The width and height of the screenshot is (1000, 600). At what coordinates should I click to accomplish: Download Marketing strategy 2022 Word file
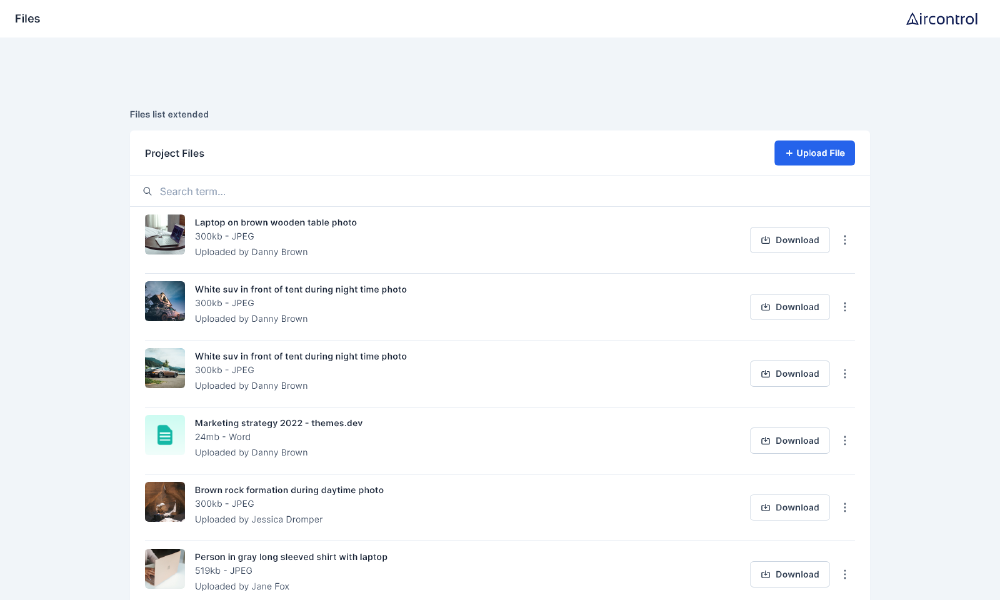point(789,441)
